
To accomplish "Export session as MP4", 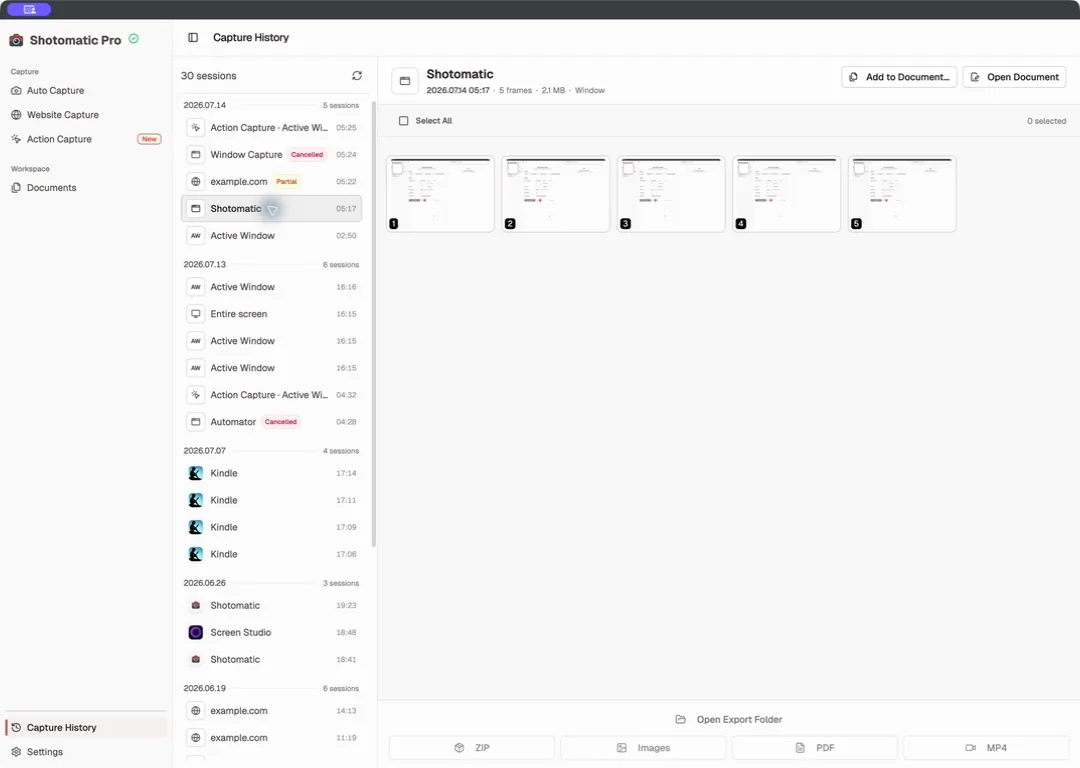I will pyautogui.click(x=986, y=748).
